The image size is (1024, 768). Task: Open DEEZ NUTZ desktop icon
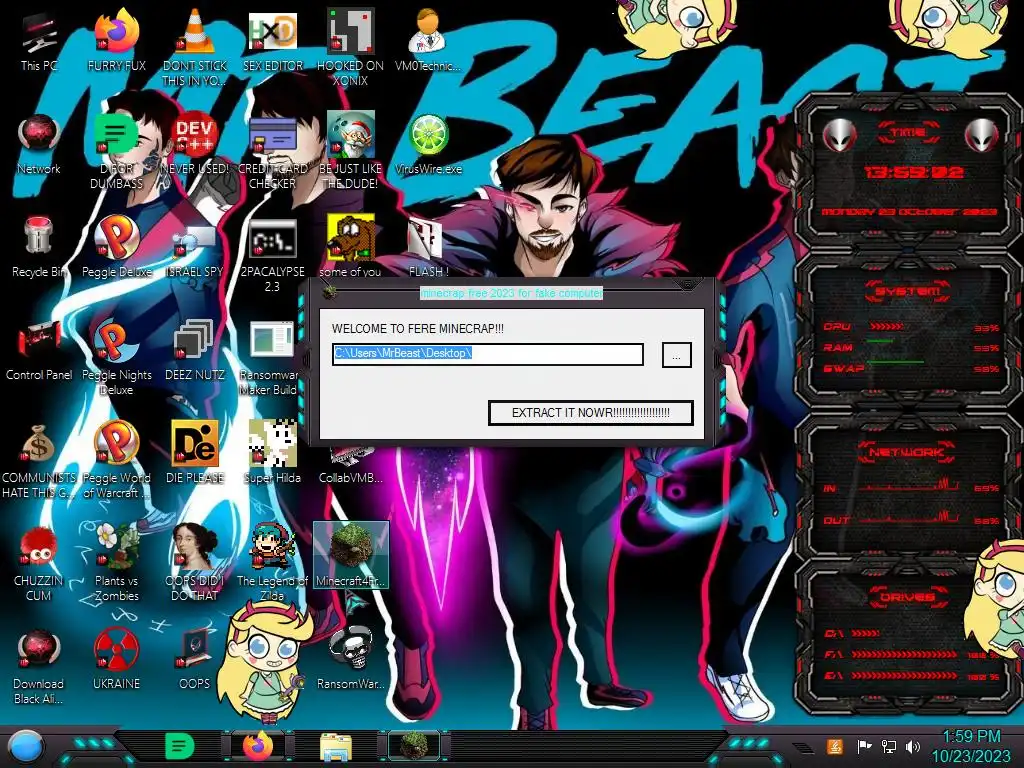pos(195,350)
